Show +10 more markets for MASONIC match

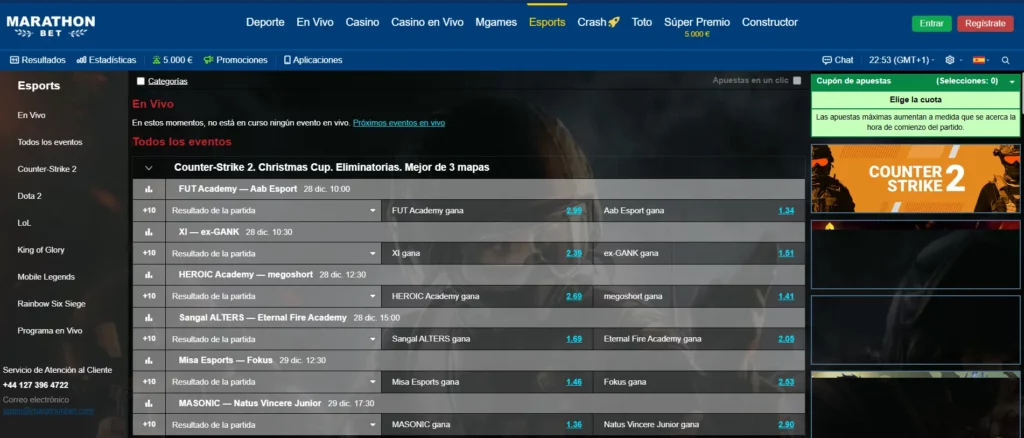point(149,424)
